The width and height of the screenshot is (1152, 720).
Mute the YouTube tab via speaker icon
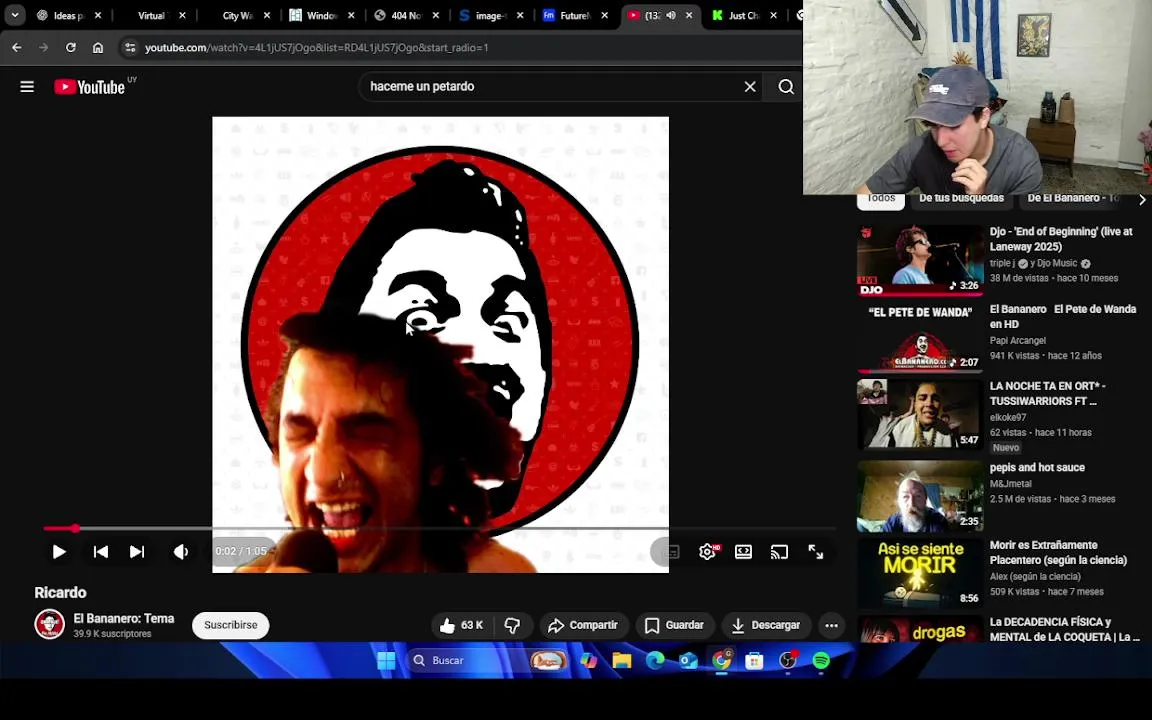click(671, 15)
